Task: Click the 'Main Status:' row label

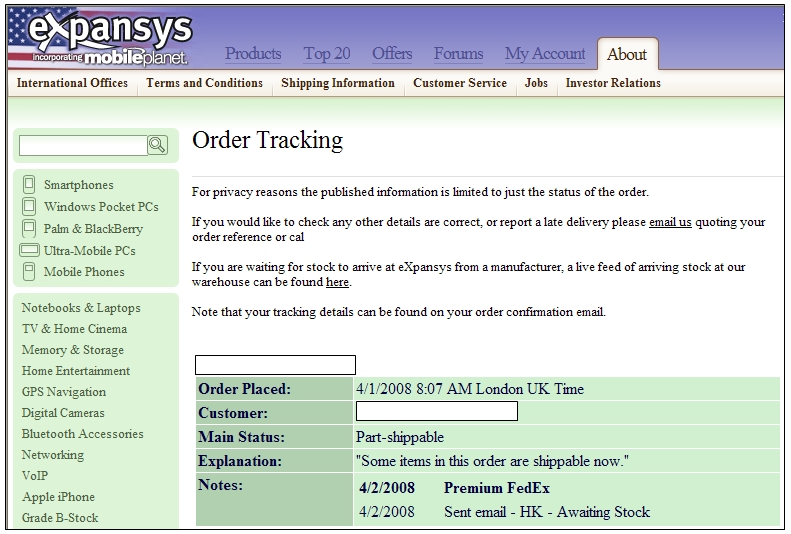Action: (242, 437)
